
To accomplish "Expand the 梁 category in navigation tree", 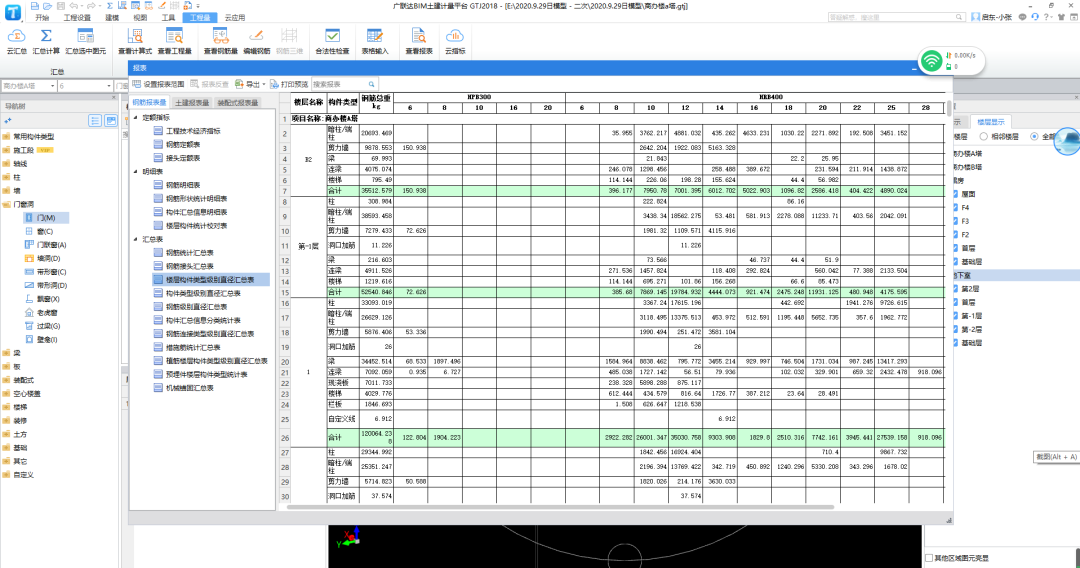I will coord(6,353).
